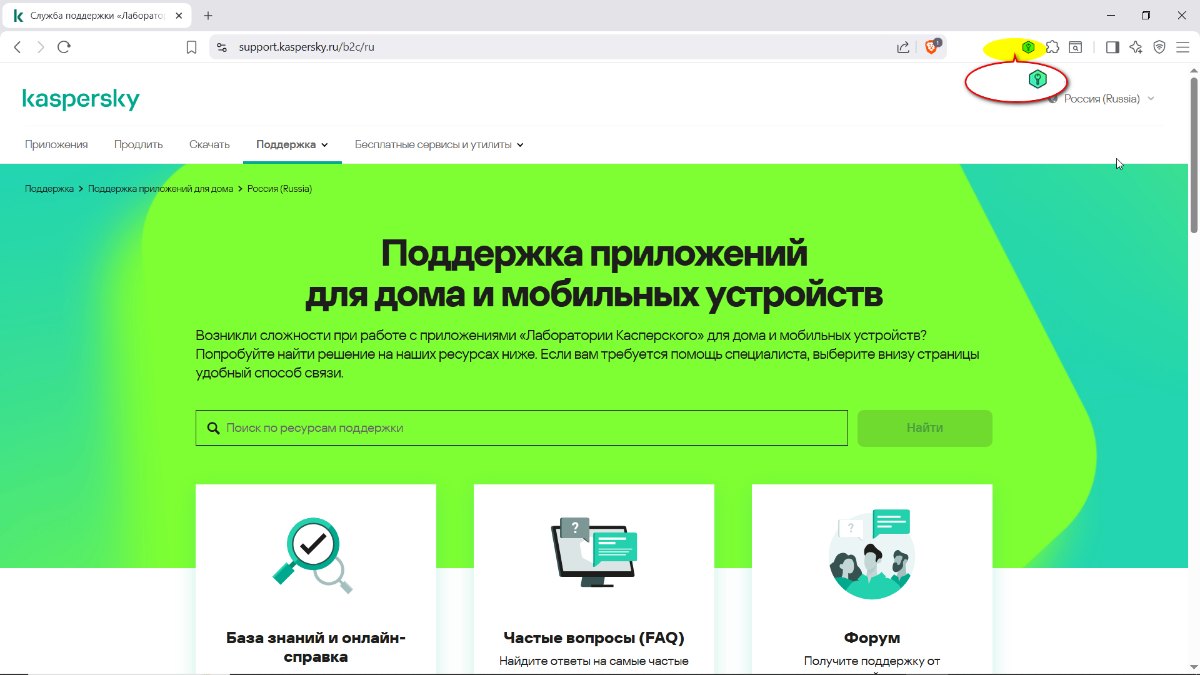The image size is (1200, 675).
Task: Open Brave VPN shield icon
Action: pyautogui.click(x=1160, y=47)
